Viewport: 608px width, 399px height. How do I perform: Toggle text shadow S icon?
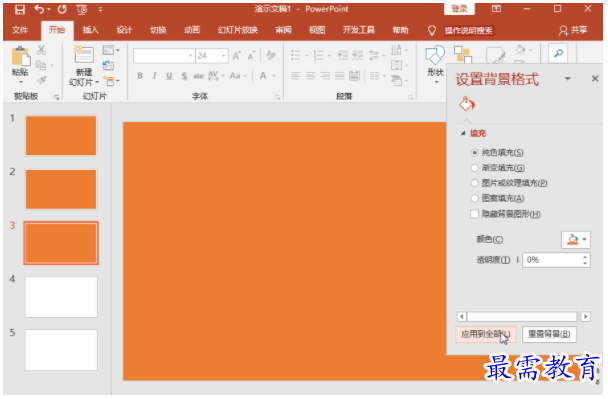tap(184, 76)
